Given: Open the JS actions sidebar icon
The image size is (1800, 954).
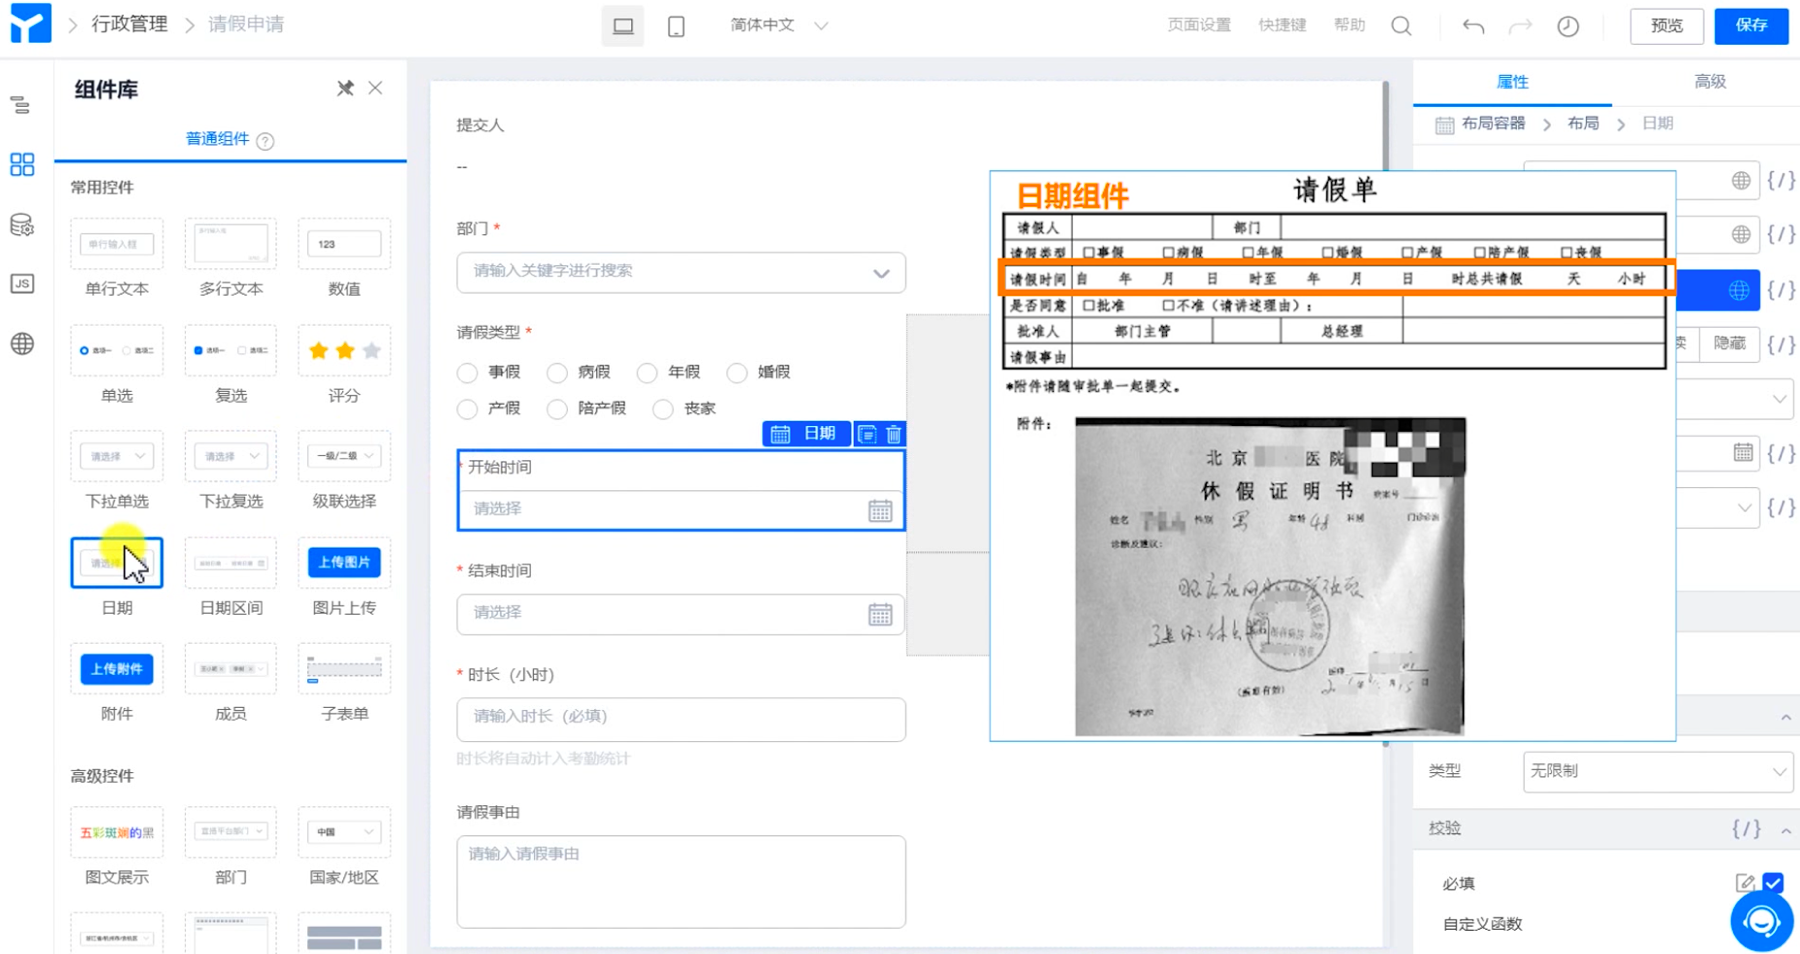Looking at the screenshot, I should click(x=22, y=284).
